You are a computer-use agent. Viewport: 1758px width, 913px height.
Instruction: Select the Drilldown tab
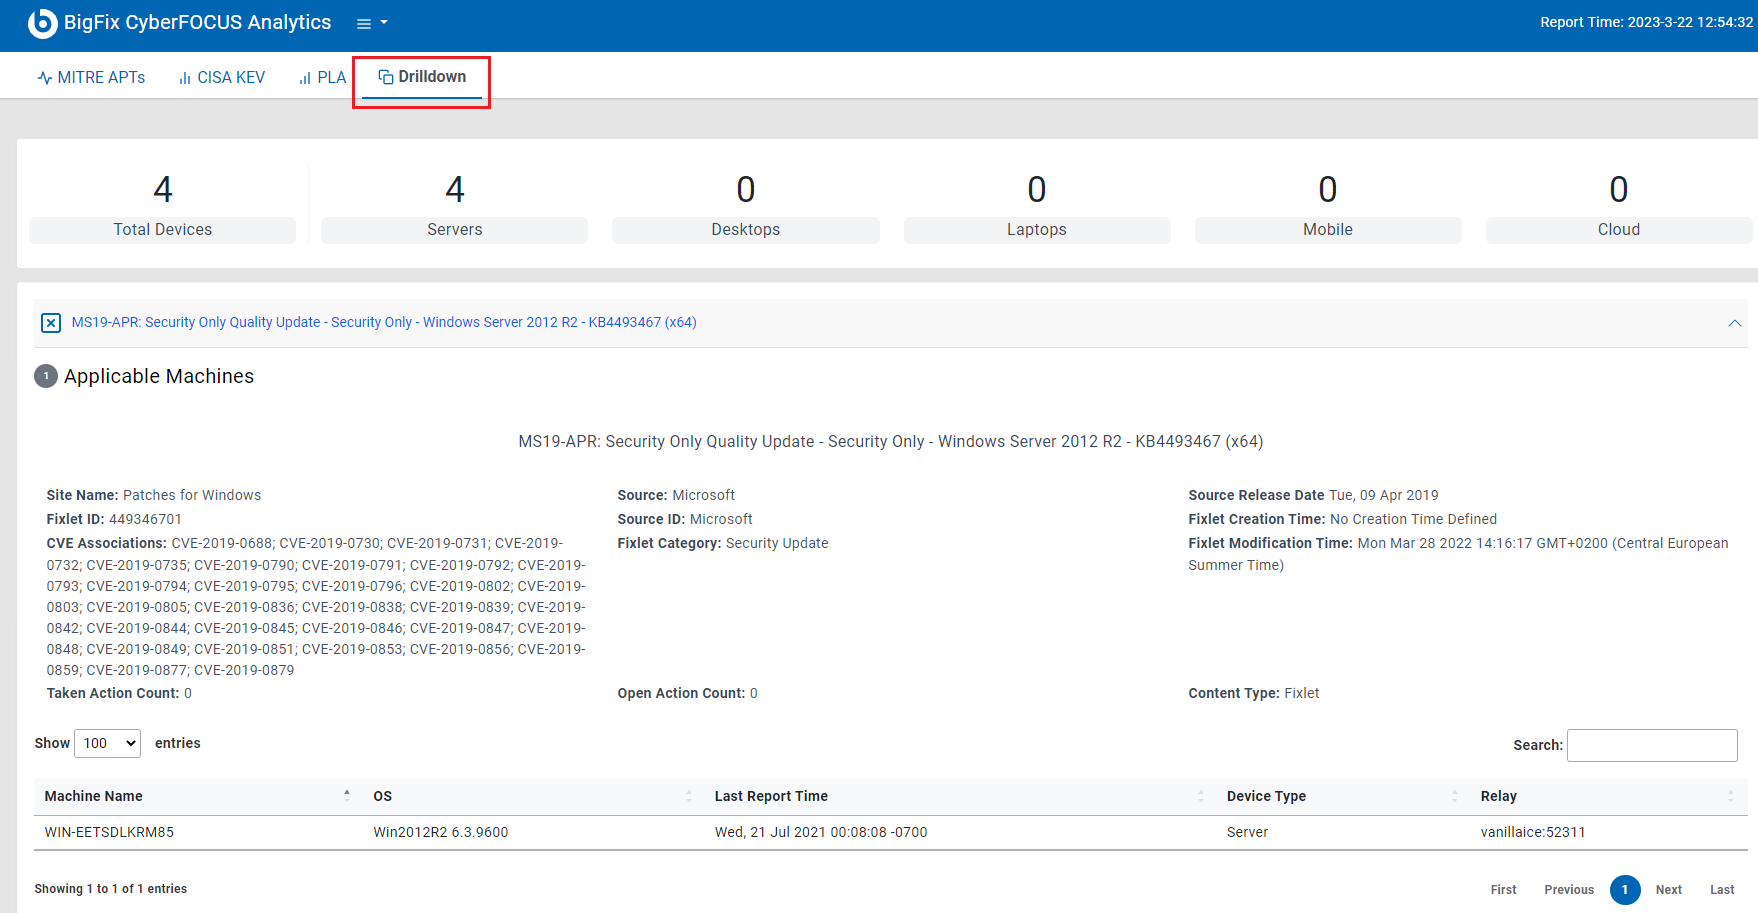click(x=422, y=77)
